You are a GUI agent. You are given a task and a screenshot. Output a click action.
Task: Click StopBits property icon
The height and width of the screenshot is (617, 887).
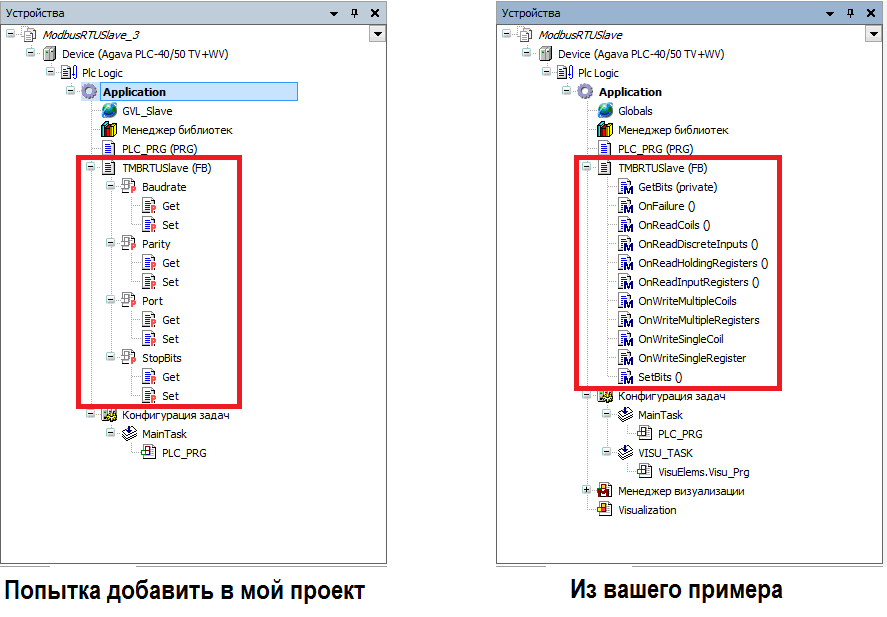(x=129, y=358)
